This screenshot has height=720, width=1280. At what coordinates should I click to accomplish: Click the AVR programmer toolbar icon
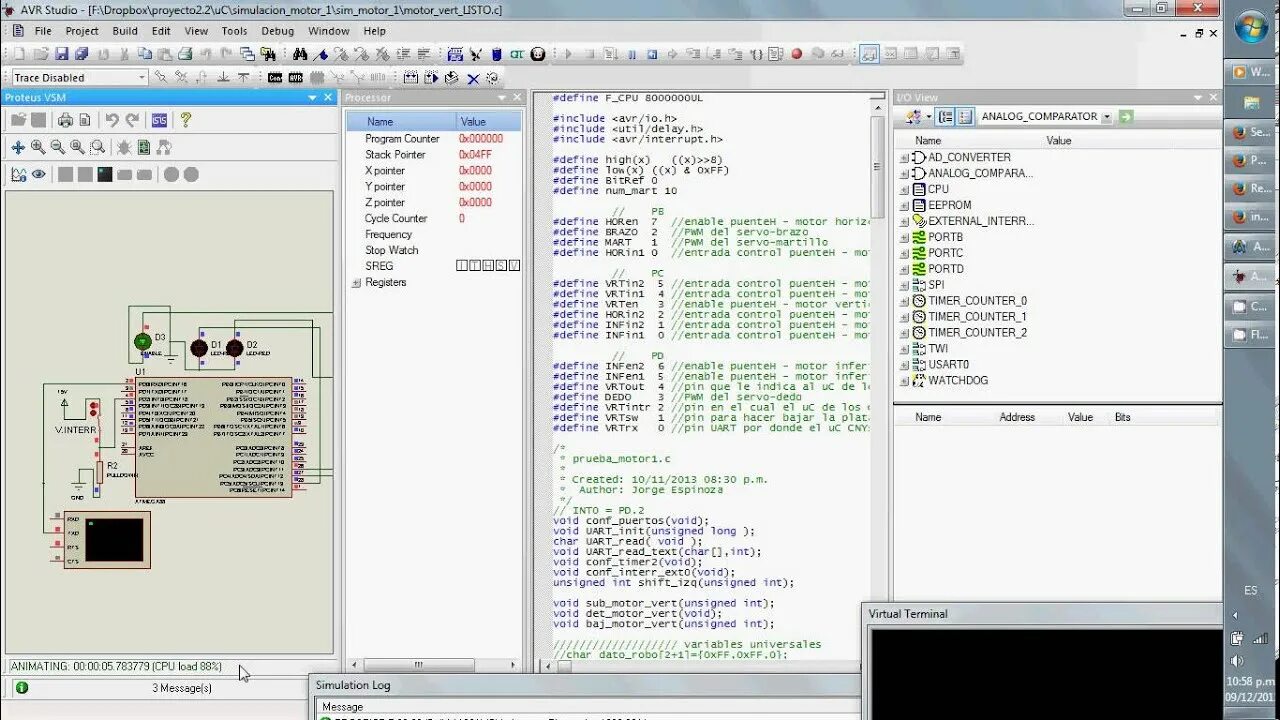click(x=296, y=77)
